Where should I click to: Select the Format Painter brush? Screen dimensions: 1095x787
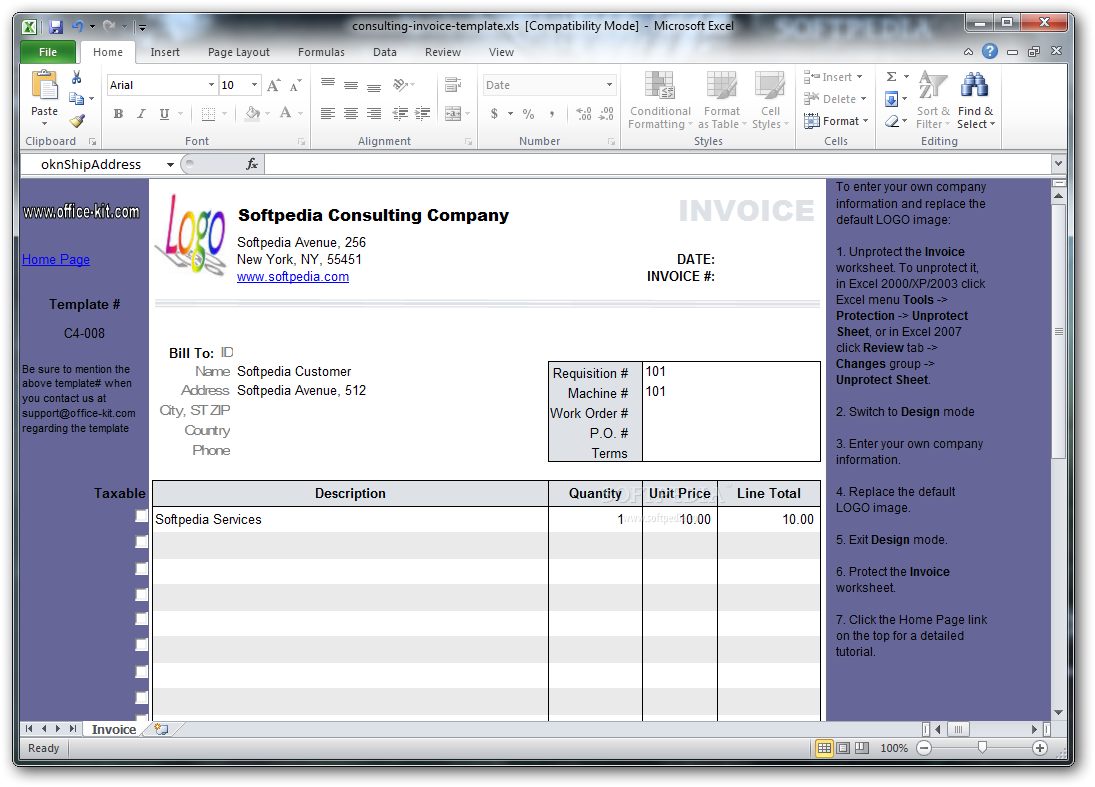77,121
